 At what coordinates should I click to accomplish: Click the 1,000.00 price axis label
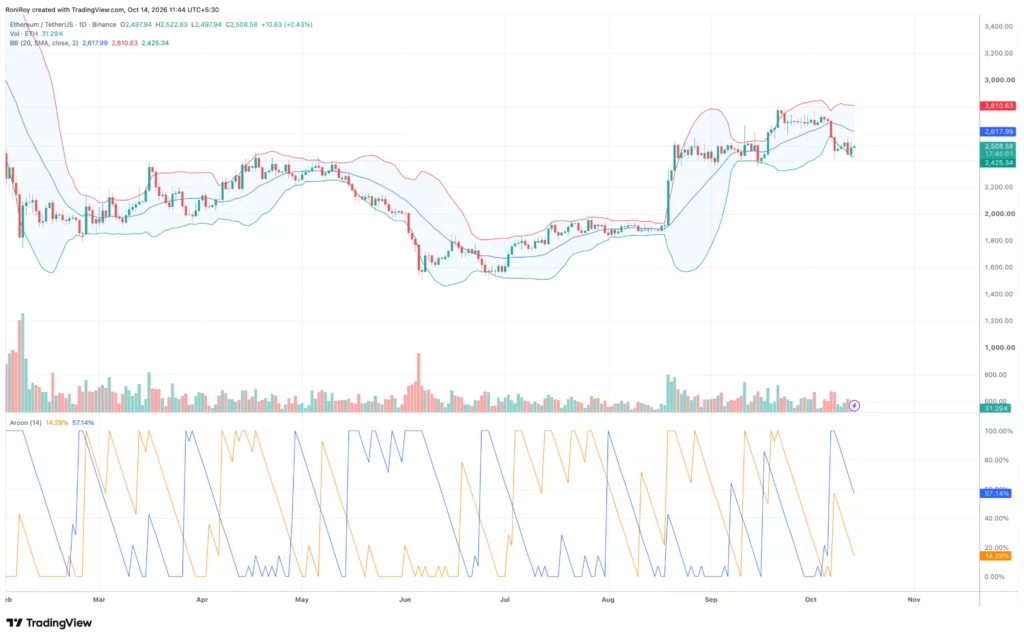click(999, 348)
